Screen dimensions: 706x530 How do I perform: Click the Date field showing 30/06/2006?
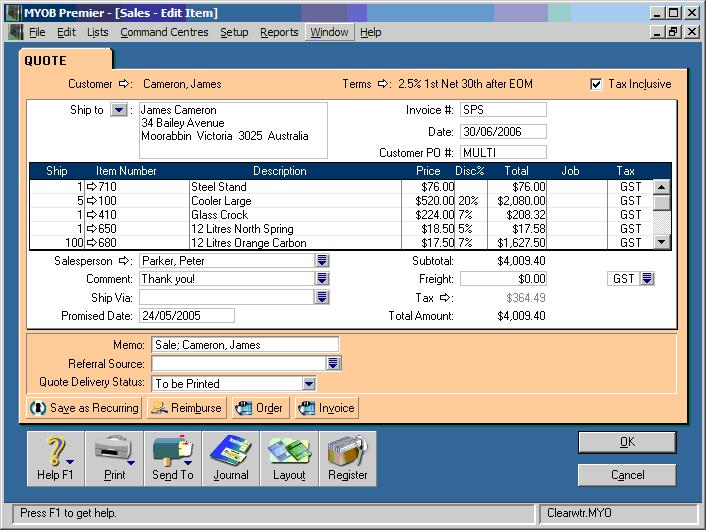pyautogui.click(x=503, y=131)
